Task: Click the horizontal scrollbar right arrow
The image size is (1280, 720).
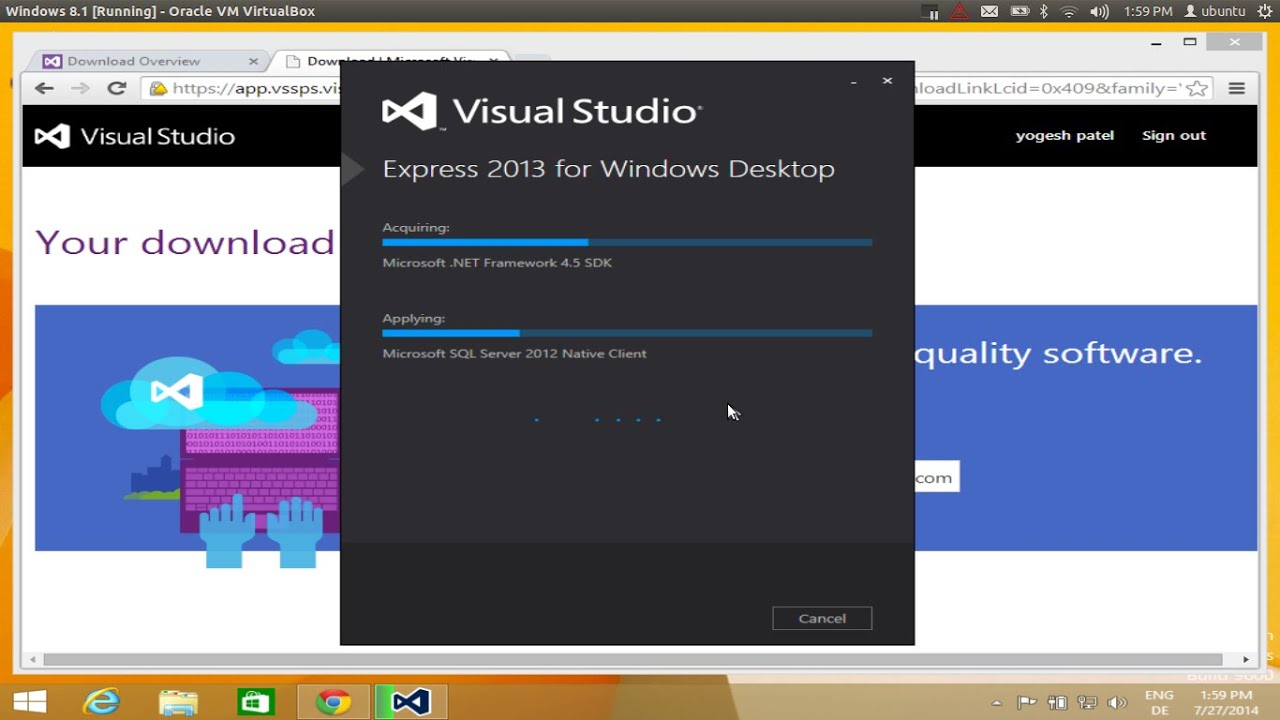Action: 1246,660
